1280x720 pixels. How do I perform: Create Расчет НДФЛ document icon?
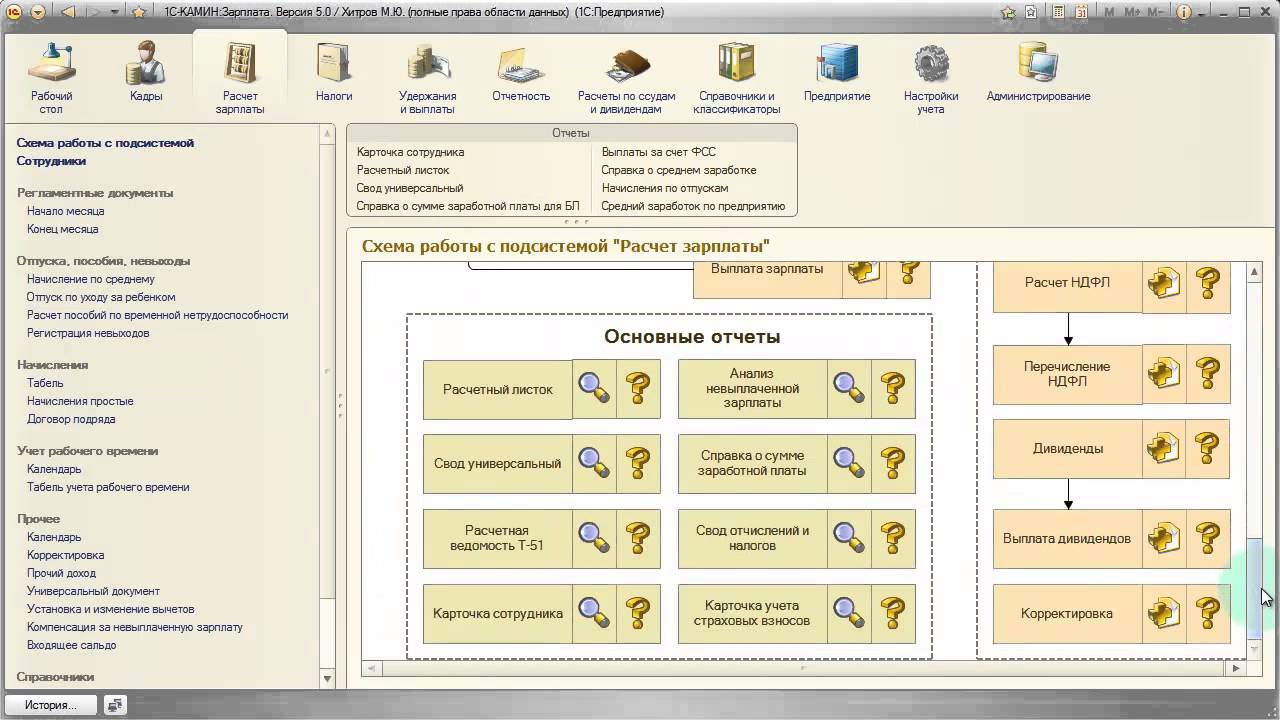click(1164, 284)
